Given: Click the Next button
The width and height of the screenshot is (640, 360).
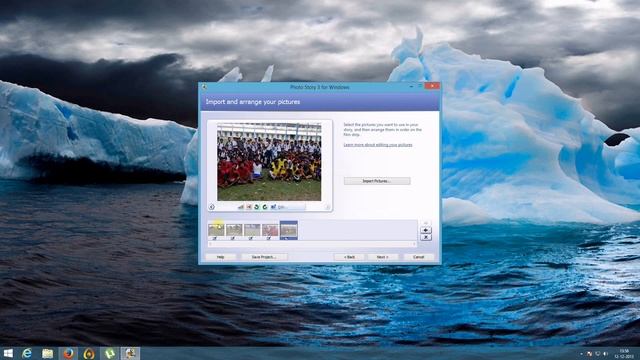Looking at the screenshot, I should point(382,257).
